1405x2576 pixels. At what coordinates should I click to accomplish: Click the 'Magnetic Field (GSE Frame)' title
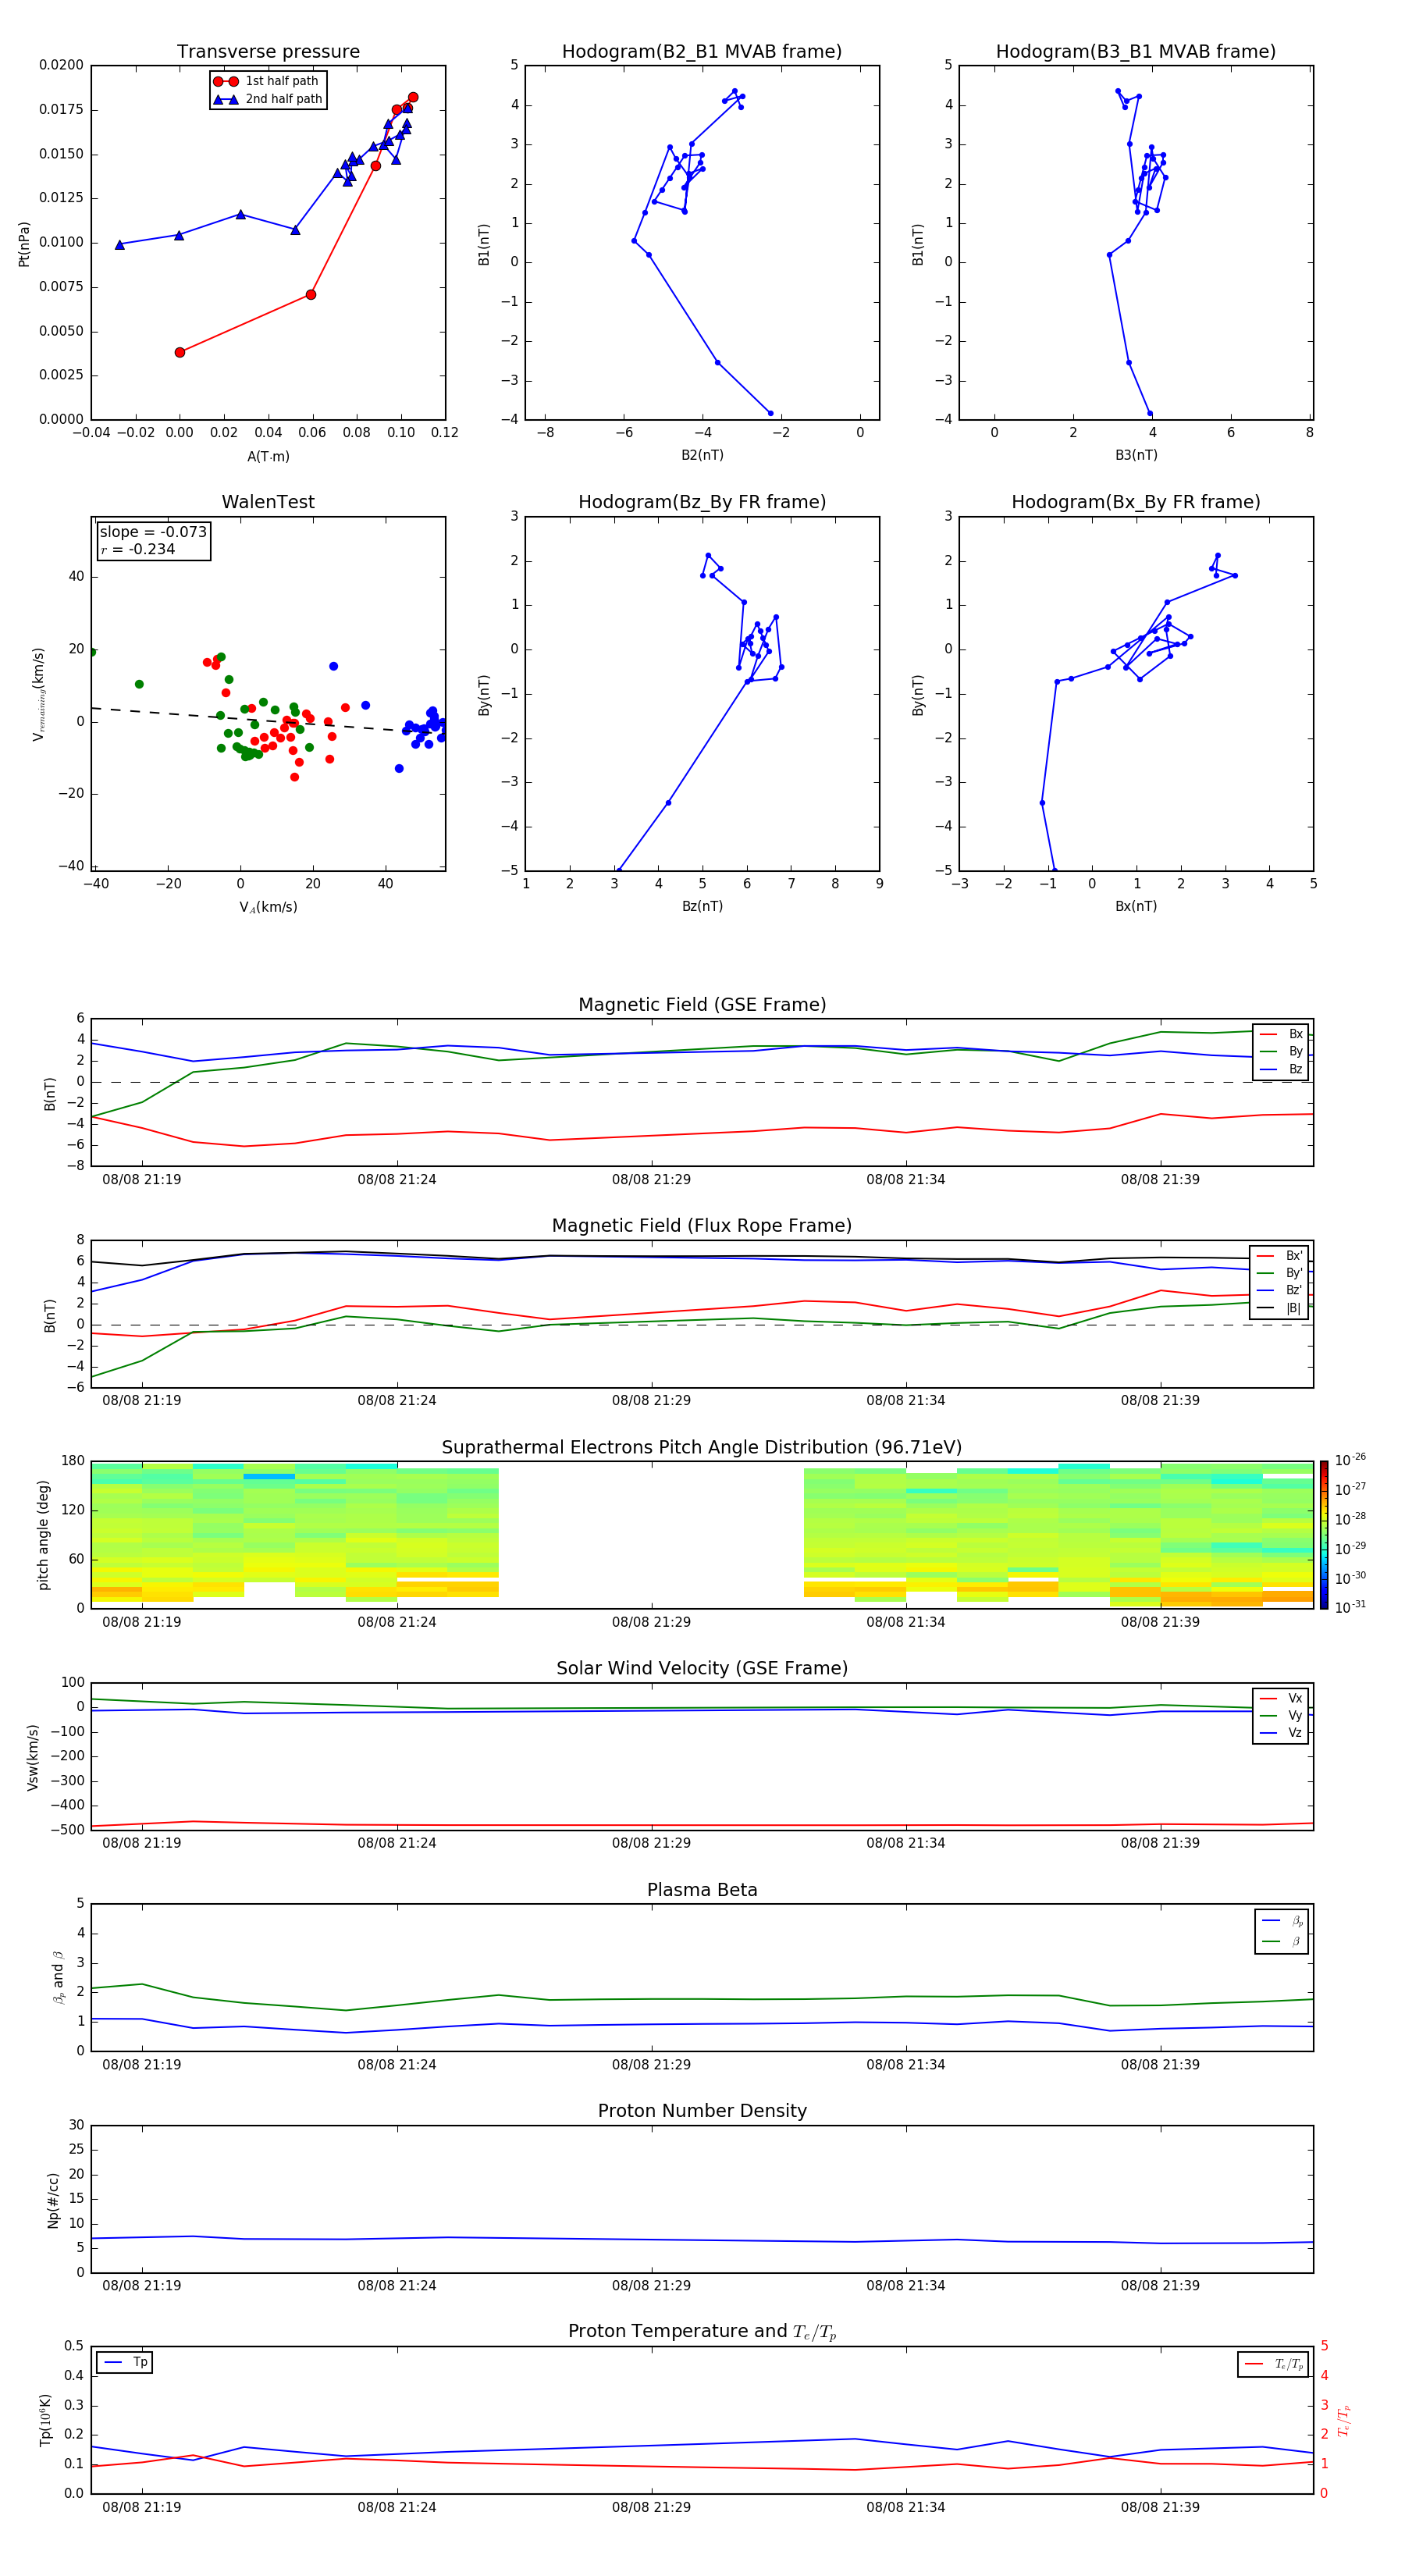tap(702, 1005)
